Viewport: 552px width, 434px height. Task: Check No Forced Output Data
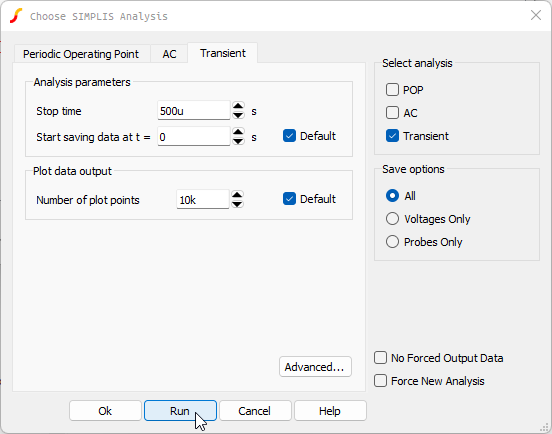coord(381,358)
